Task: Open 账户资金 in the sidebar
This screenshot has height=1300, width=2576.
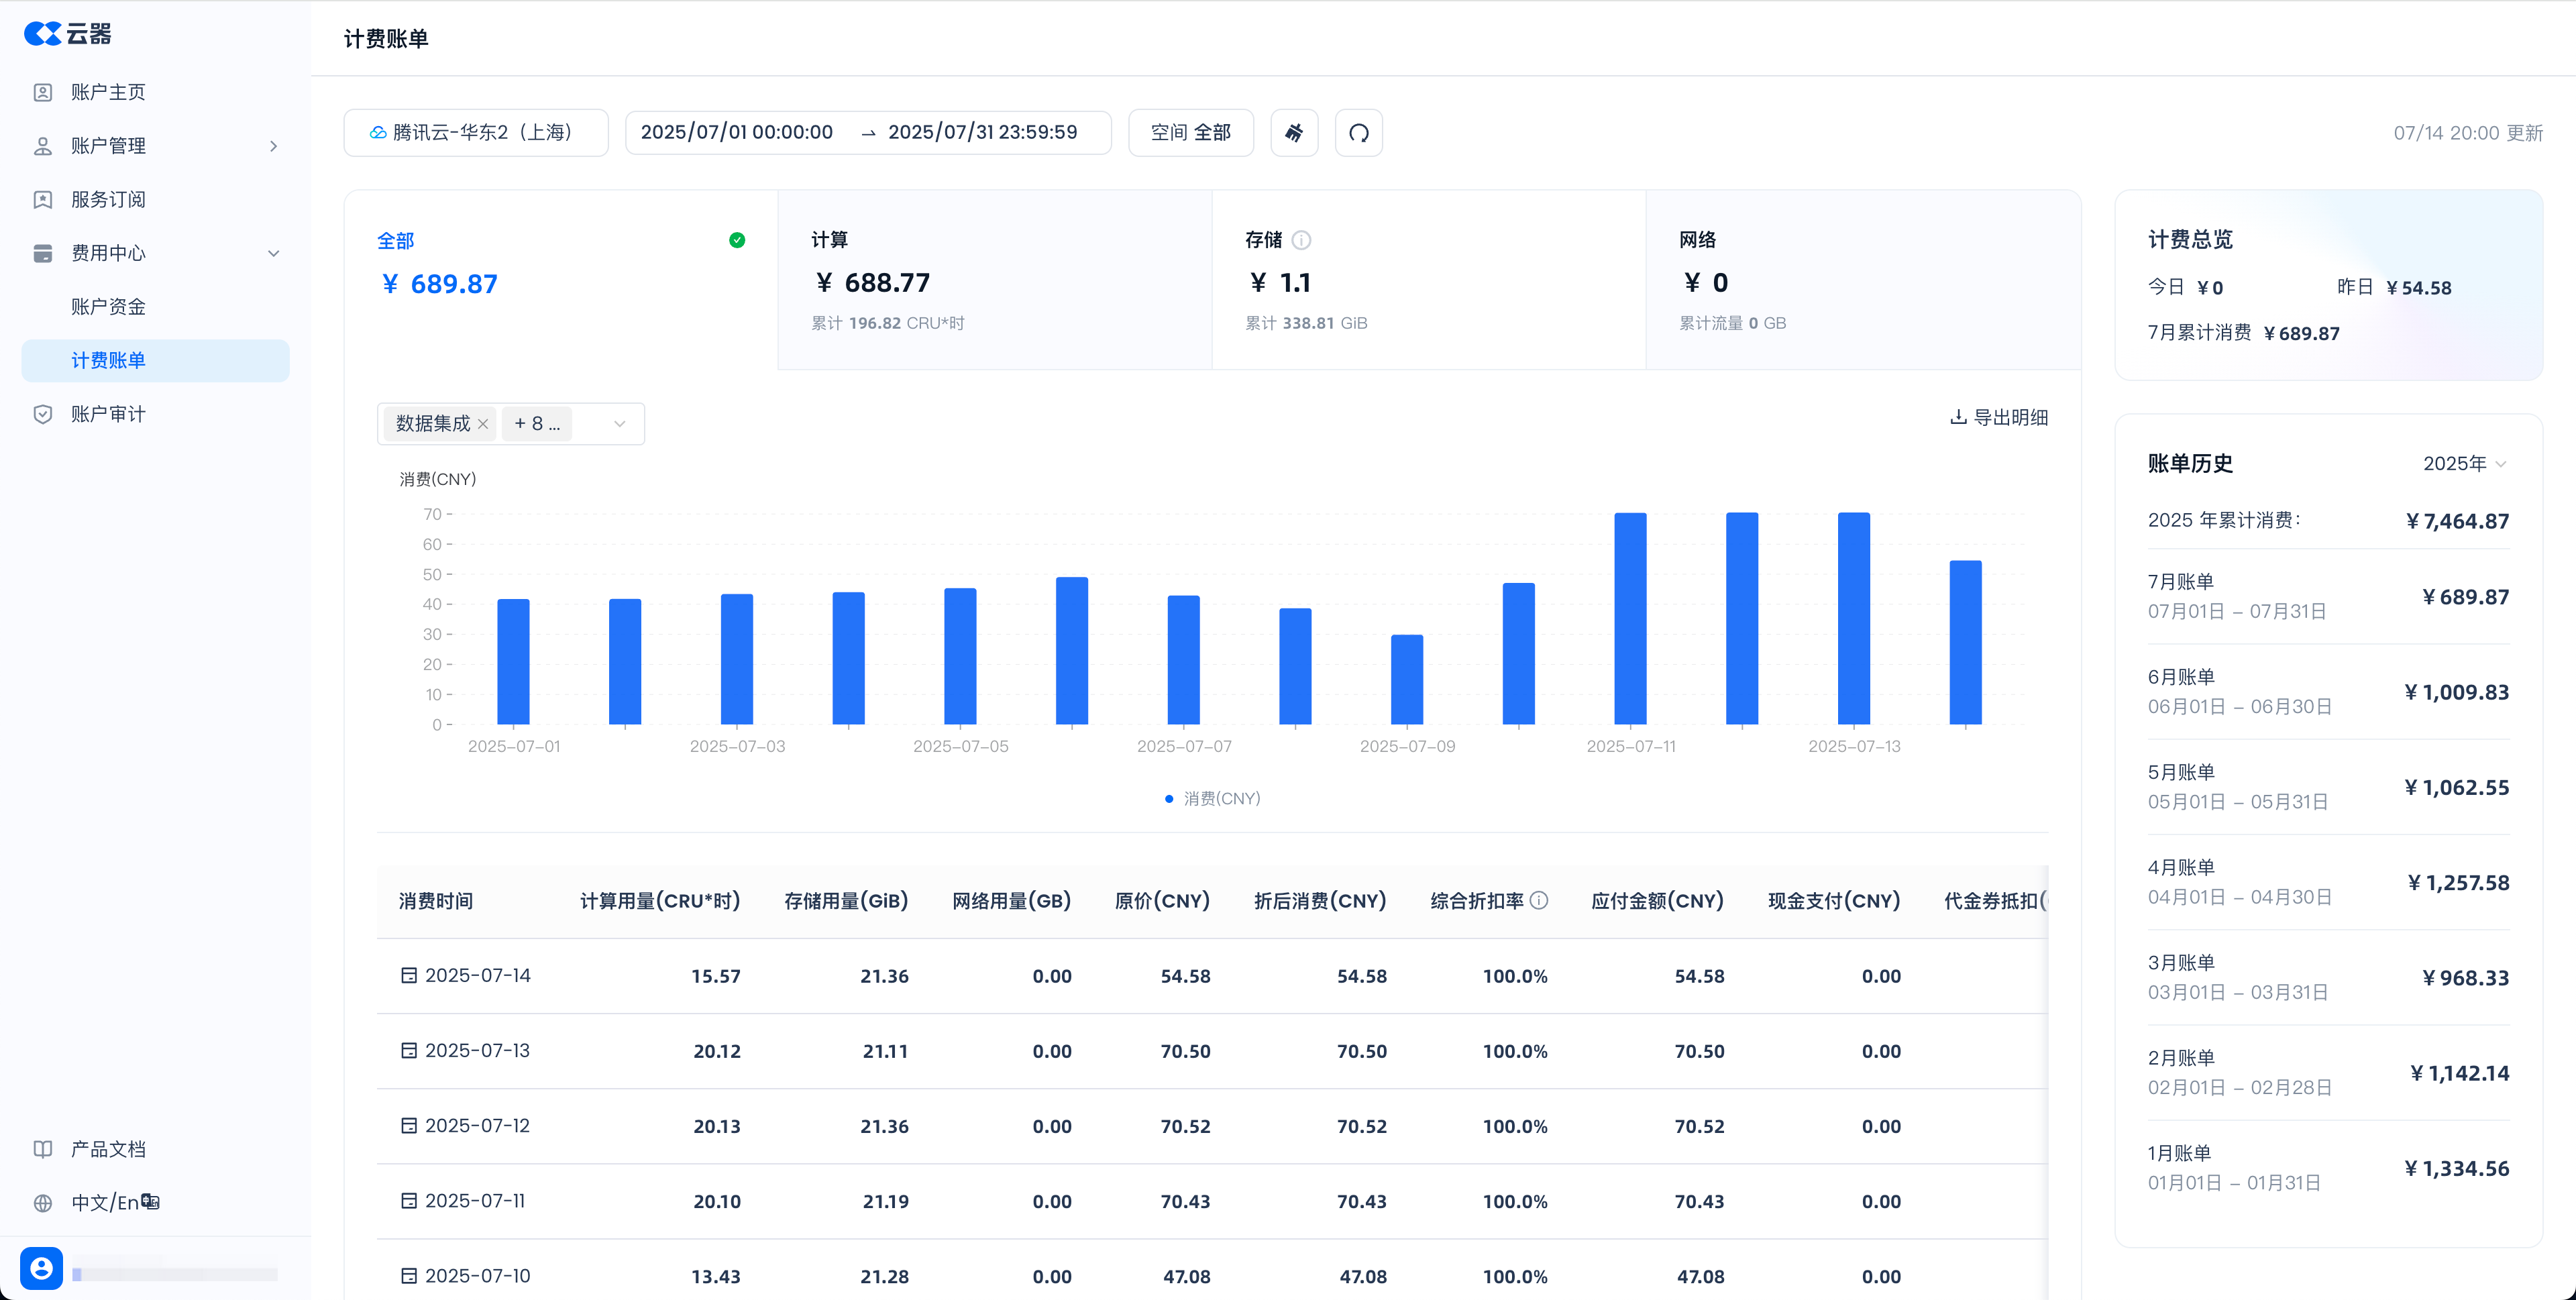Action: 108,306
